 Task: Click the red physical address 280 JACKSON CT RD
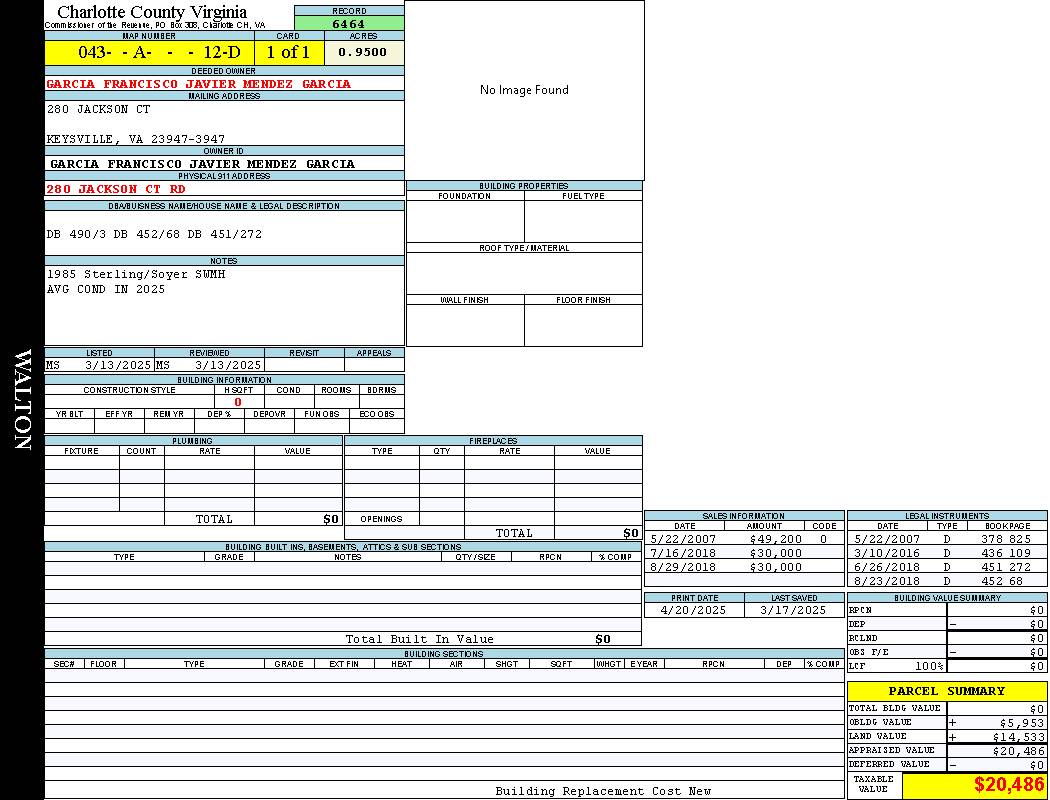[116, 189]
